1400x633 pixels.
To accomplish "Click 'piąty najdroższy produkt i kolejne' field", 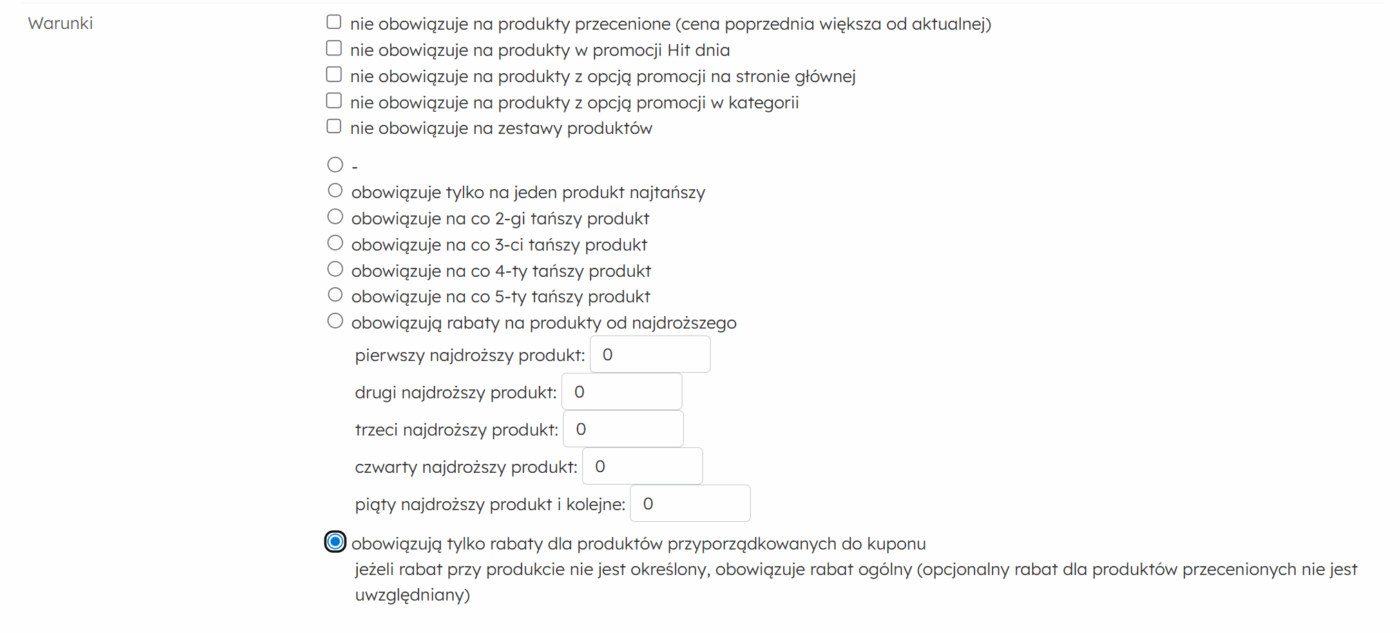I will click(690, 504).
